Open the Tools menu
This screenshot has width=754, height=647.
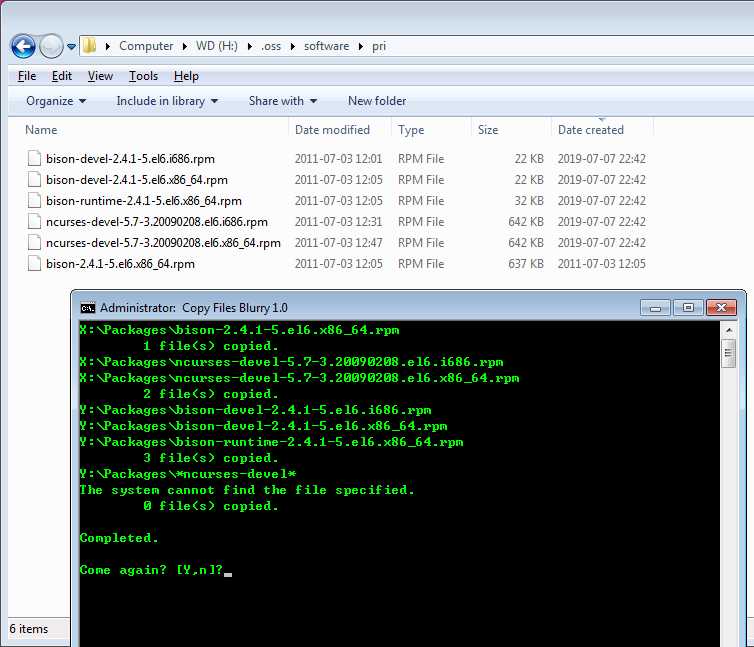[143, 76]
